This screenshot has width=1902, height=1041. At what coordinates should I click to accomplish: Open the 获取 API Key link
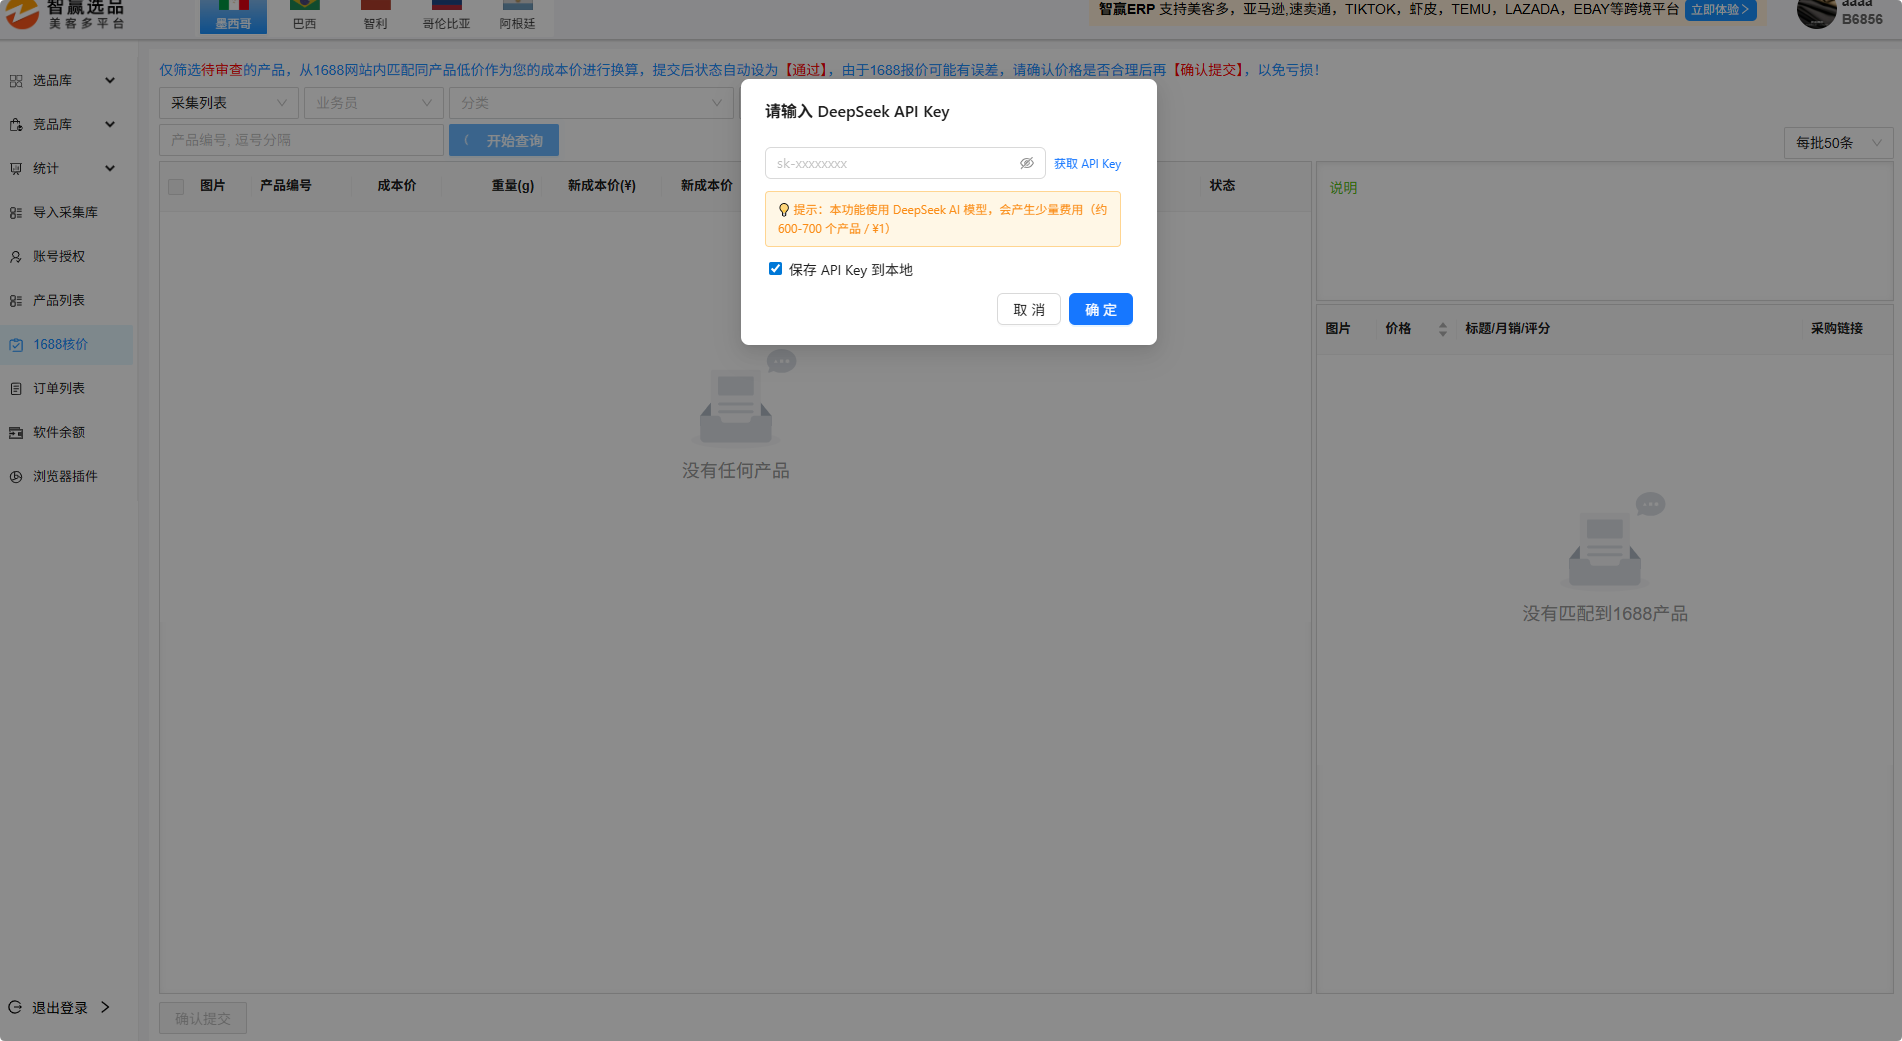point(1087,164)
